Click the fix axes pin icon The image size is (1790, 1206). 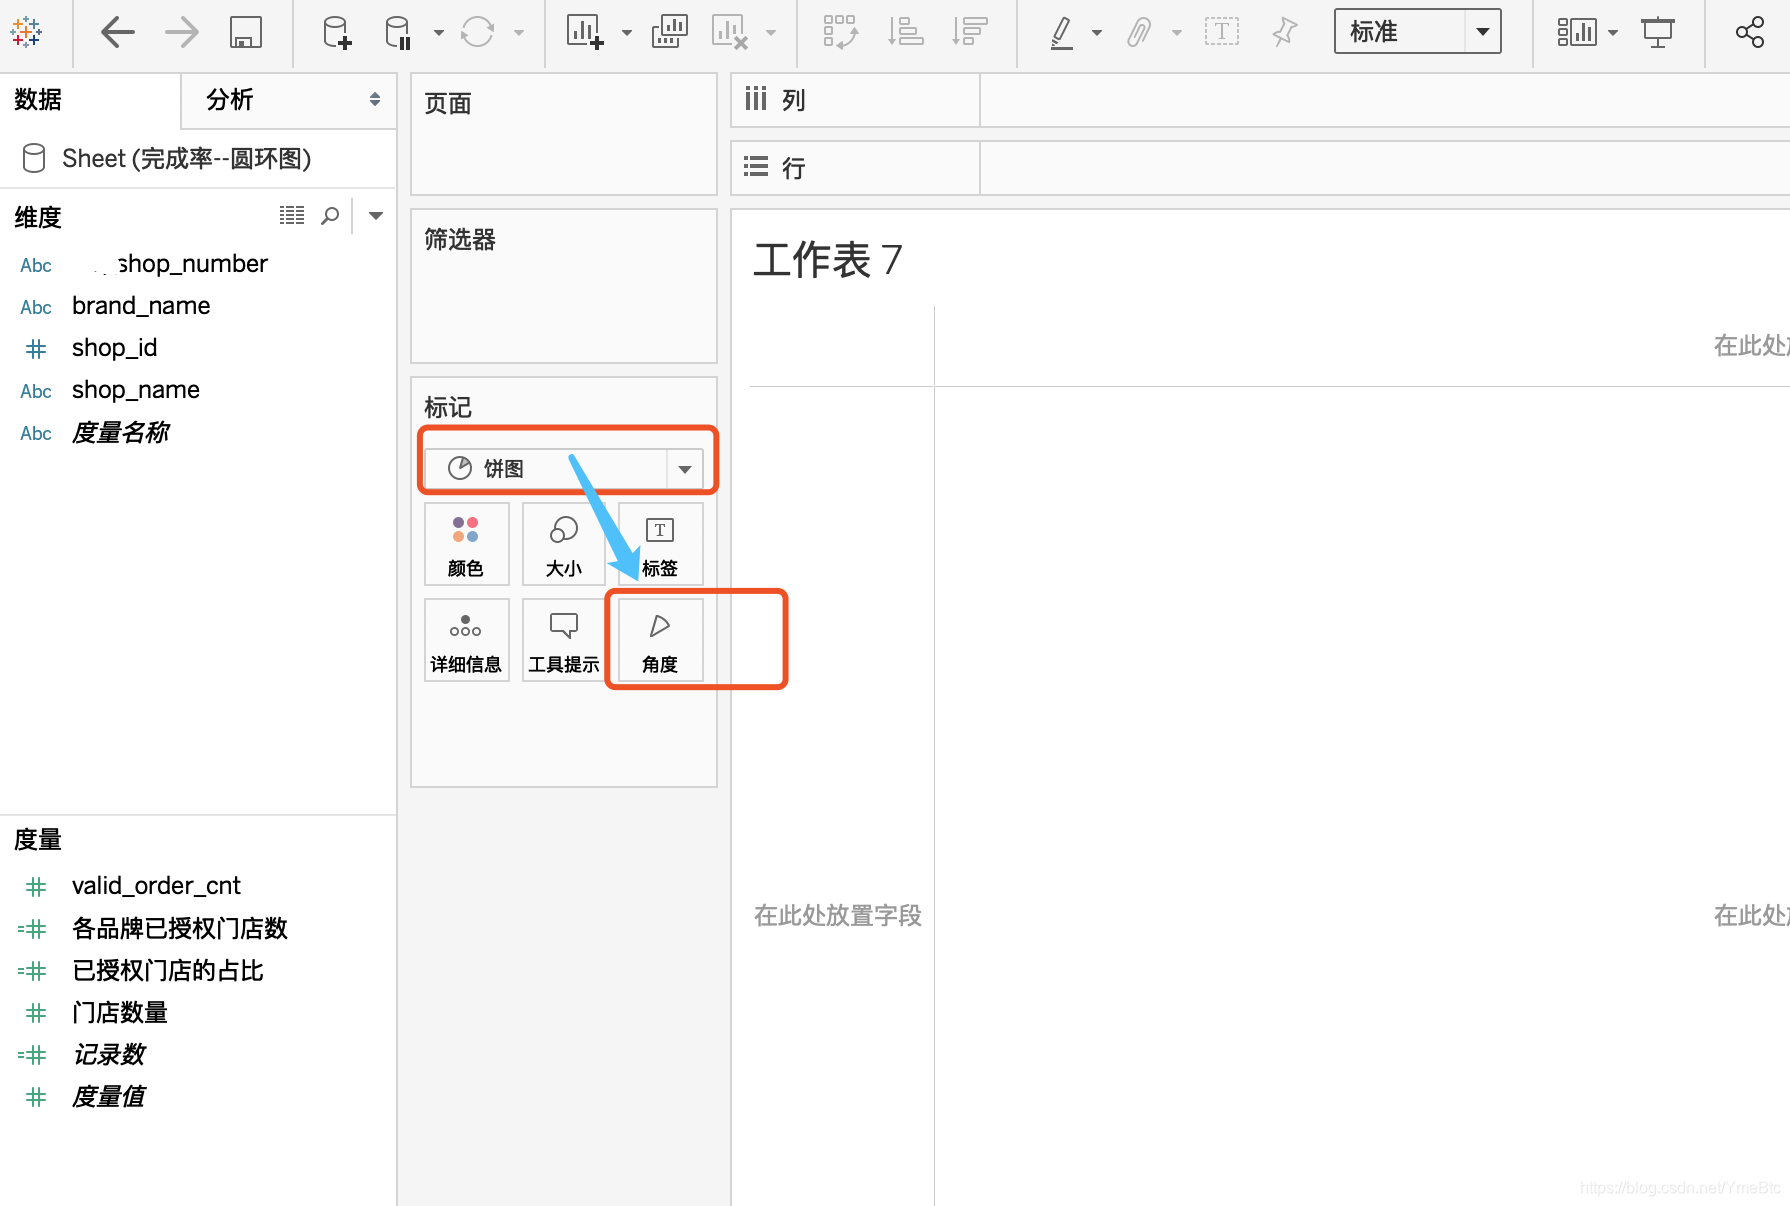tap(1285, 32)
